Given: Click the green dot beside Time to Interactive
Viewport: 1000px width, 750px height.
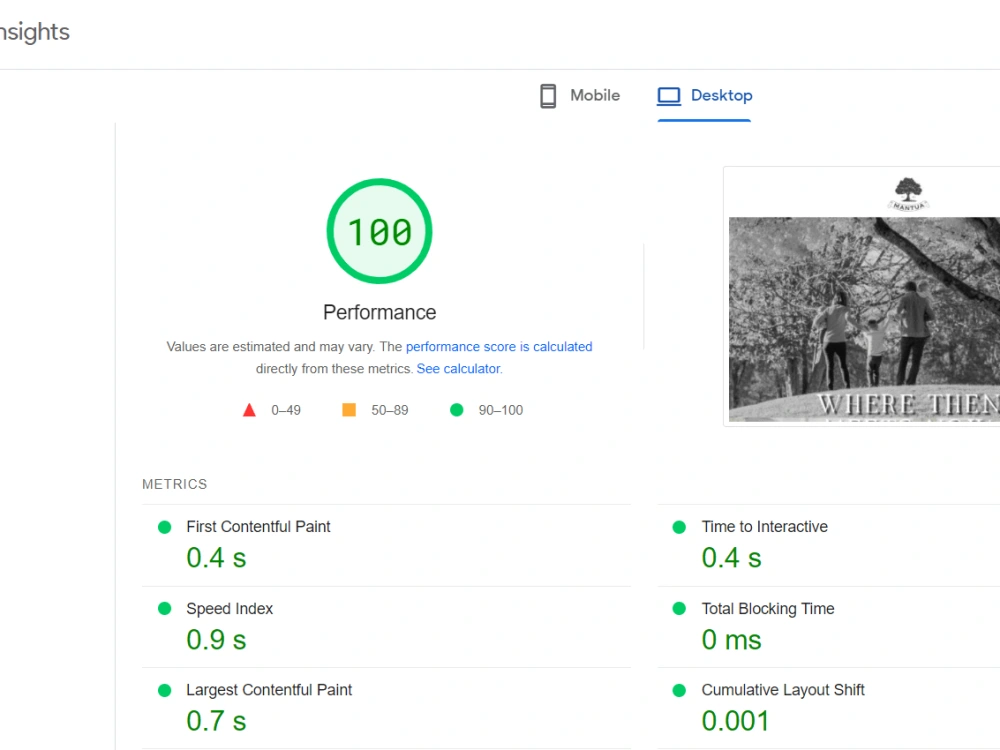Looking at the screenshot, I should [x=679, y=527].
